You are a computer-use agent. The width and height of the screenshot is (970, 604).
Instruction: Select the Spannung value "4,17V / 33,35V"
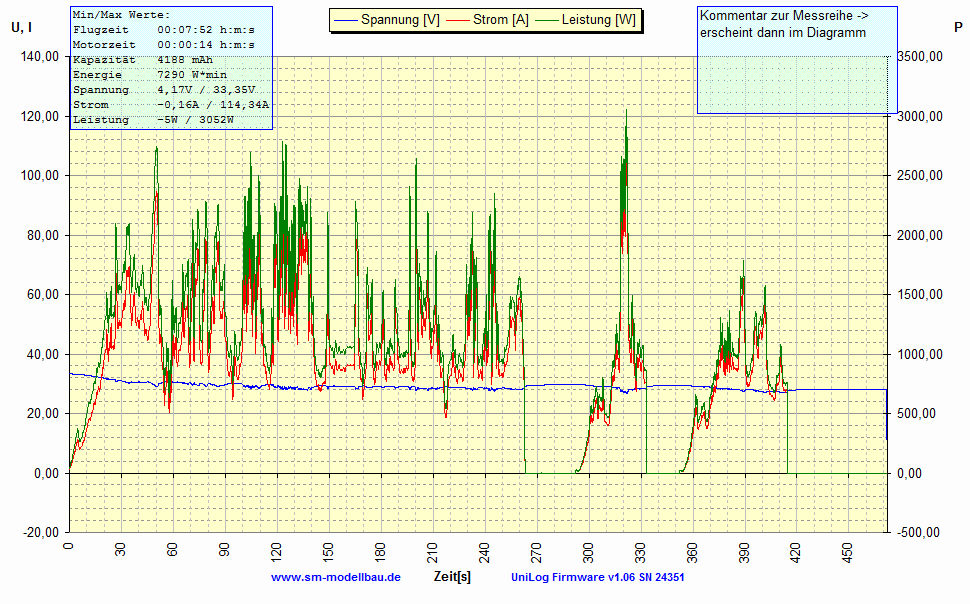pyautogui.click(x=206, y=90)
